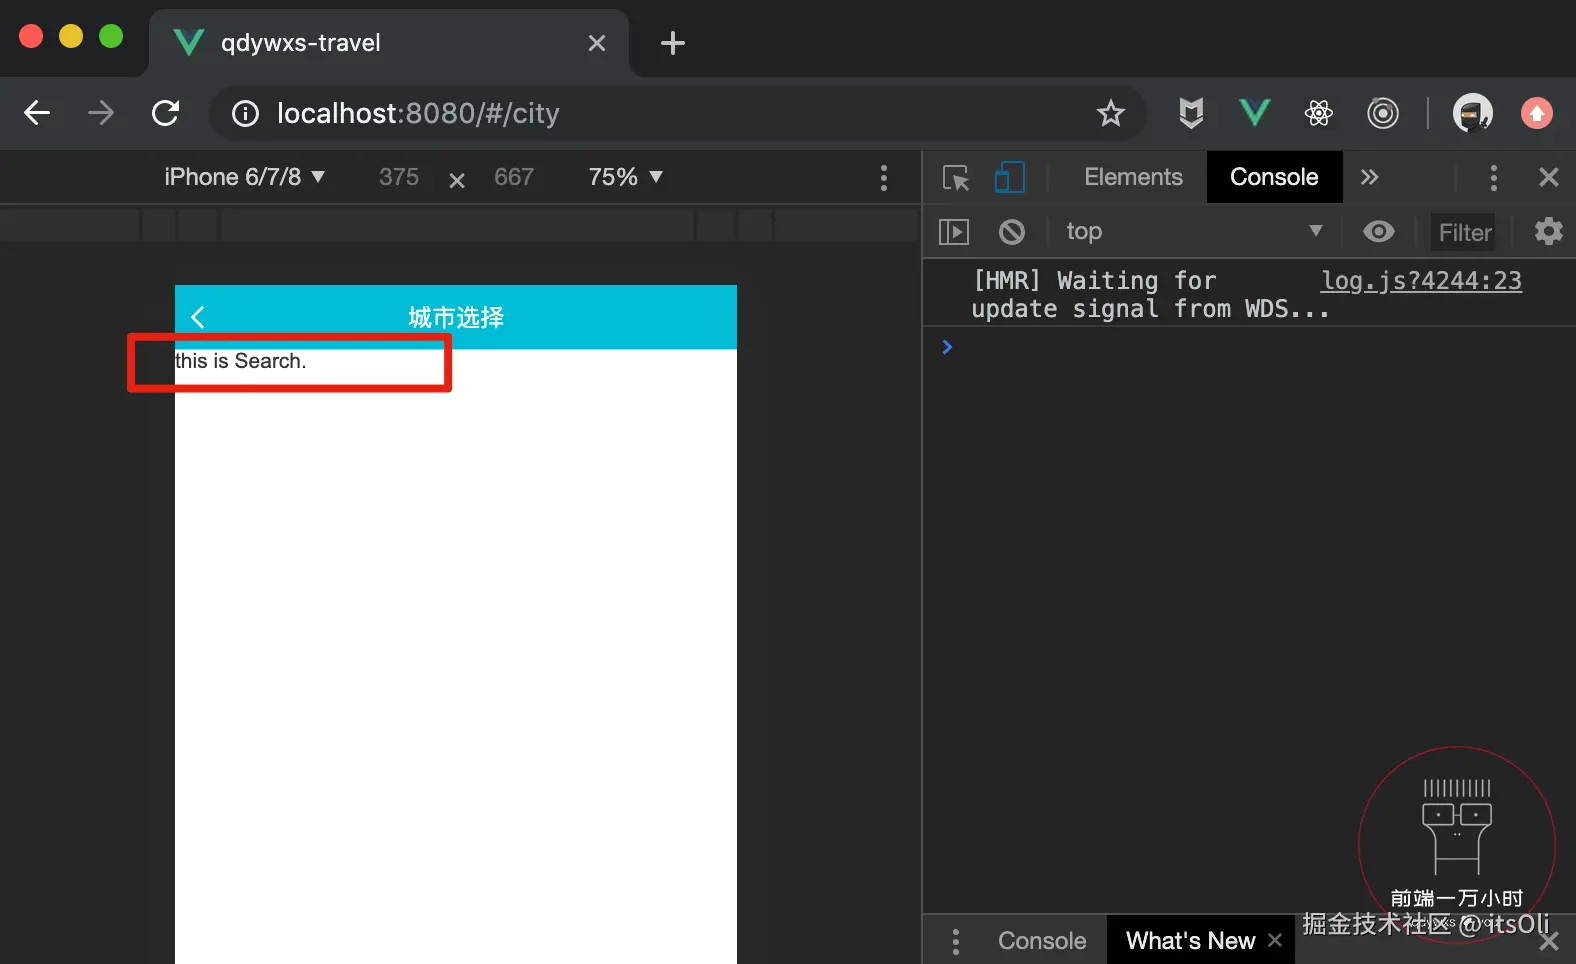Open the top JavaScript context dropdown

coord(1194,232)
